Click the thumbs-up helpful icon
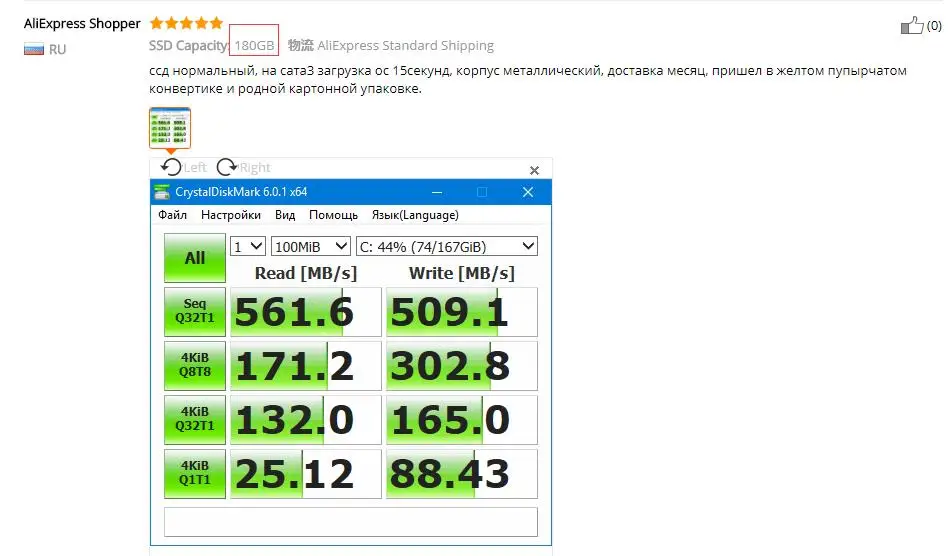948x556 pixels. pyautogui.click(x=912, y=25)
